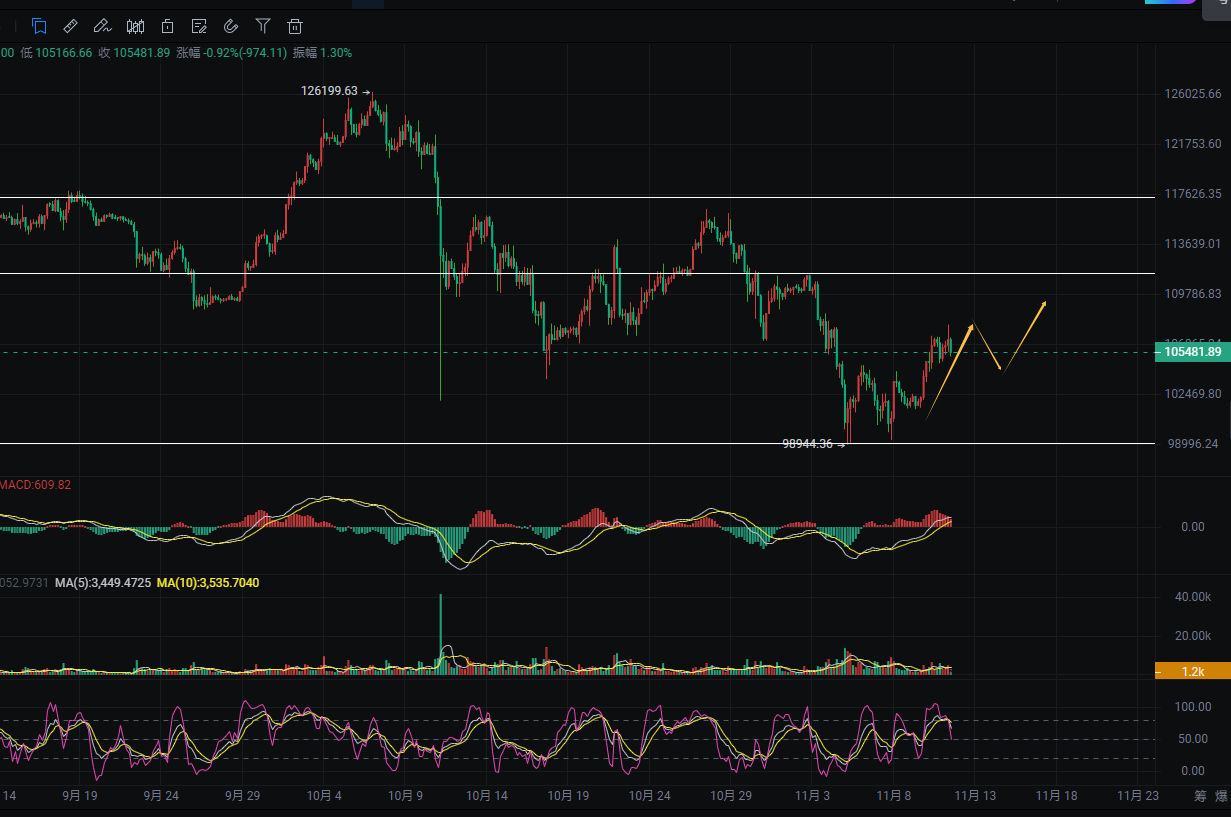Click the 11月 13 date on time axis
Viewport: 1231px width, 817px height.
[974, 796]
